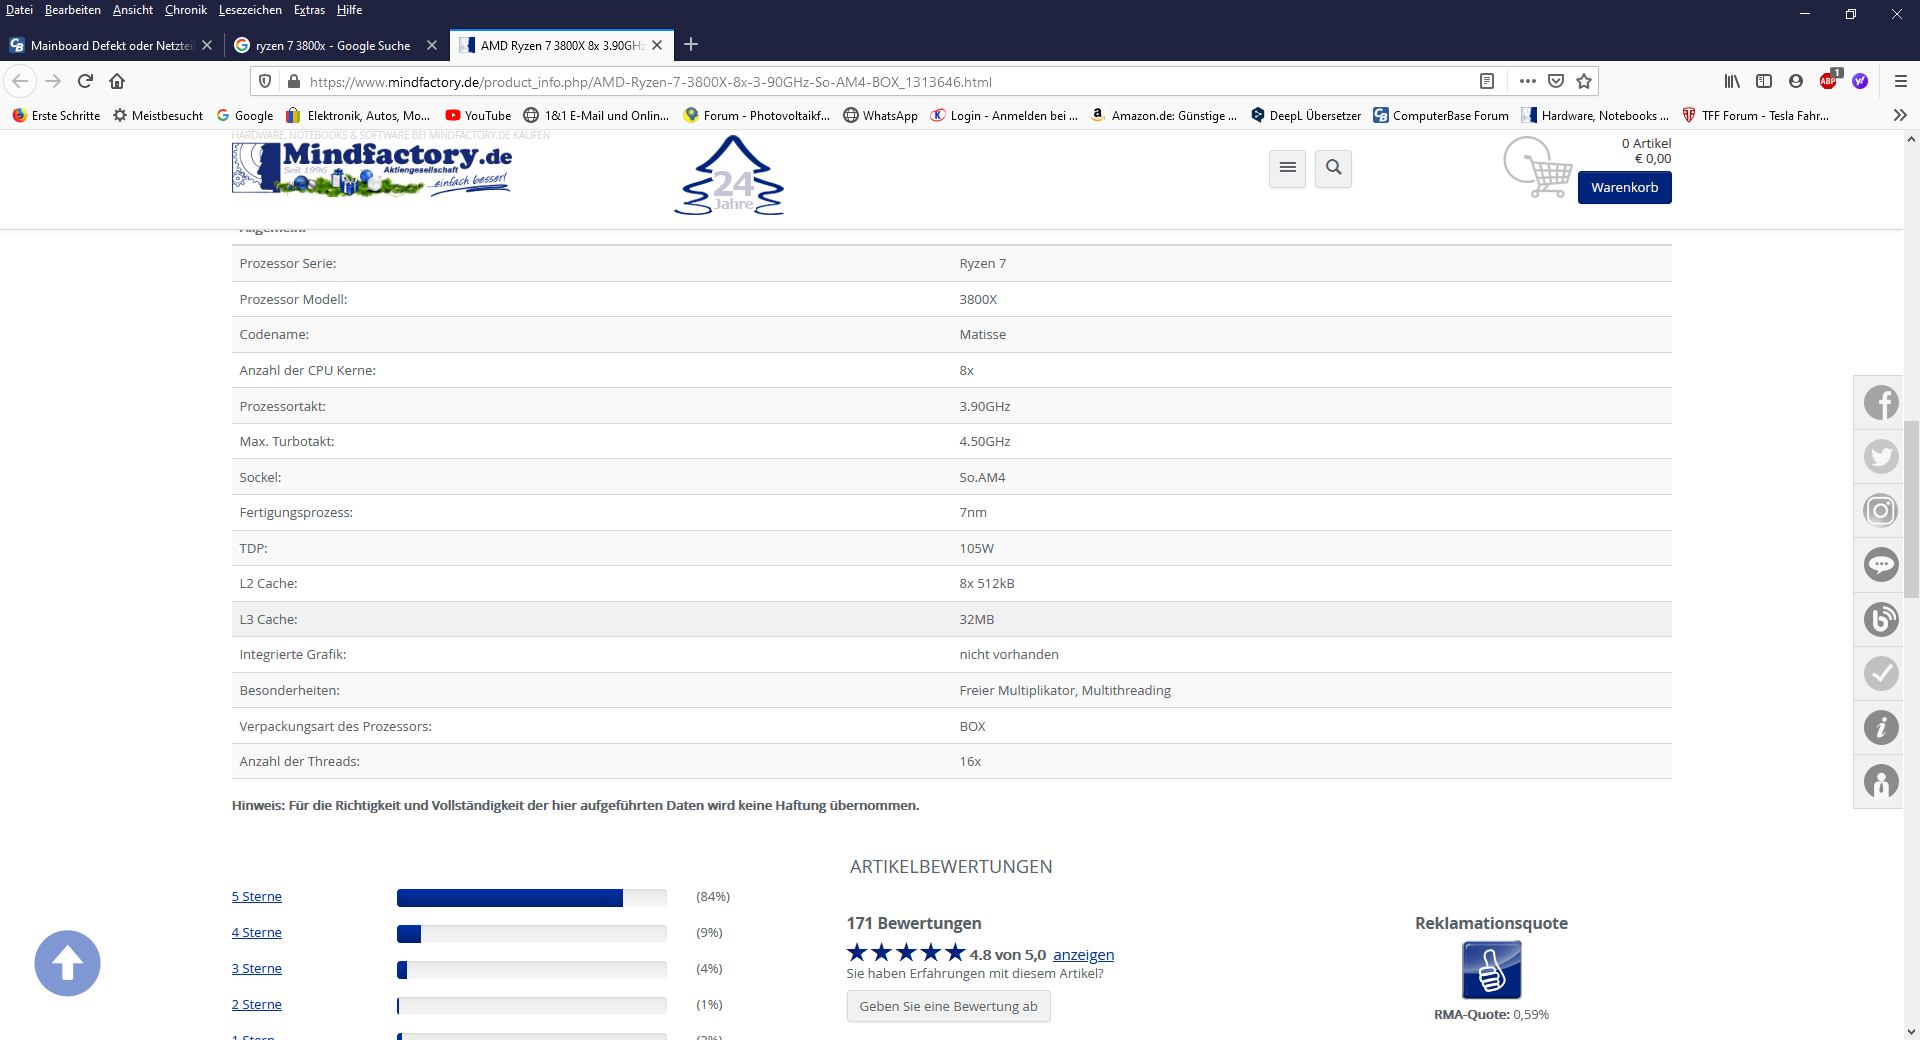The height and width of the screenshot is (1040, 1920).
Task: Open blog icon in side panel
Action: click(1881, 619)
